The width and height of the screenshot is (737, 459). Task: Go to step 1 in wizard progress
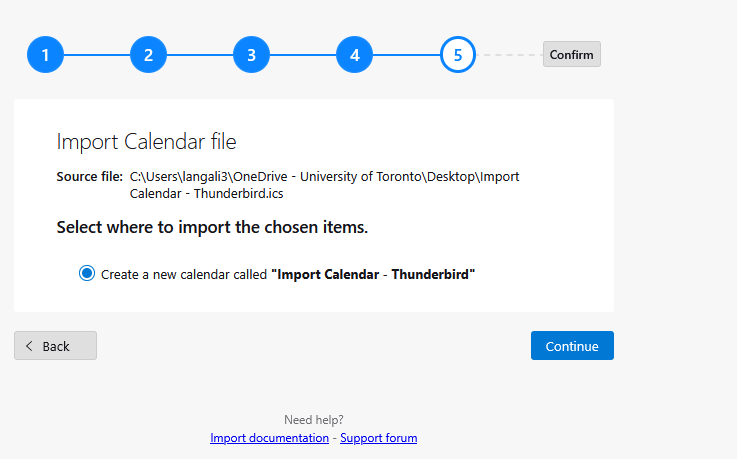[45, 55]
